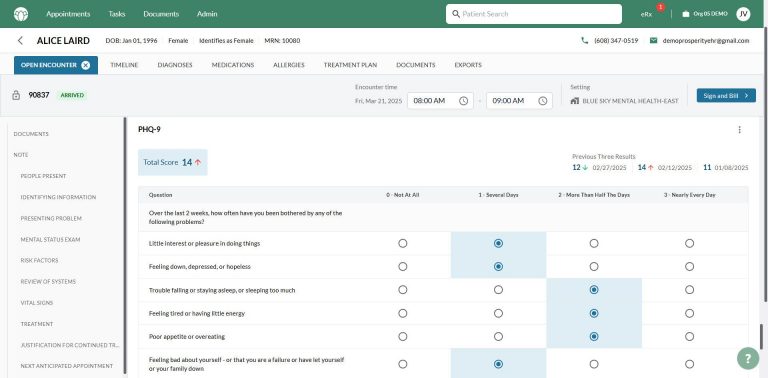Click the search magnifier icon

456,14
